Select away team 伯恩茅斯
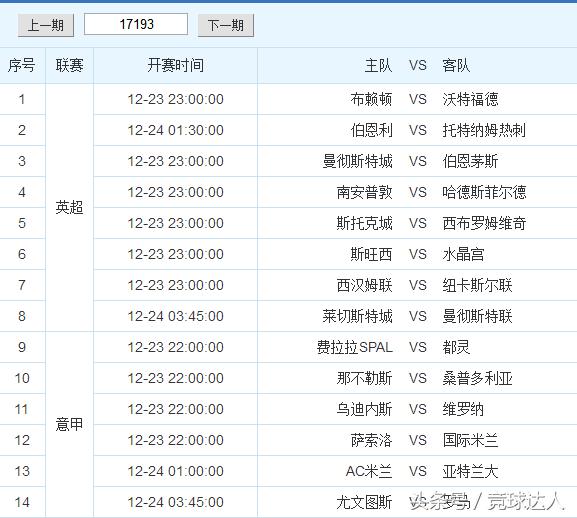The width and height of the screenshot is (577, 518). (470, 161)
